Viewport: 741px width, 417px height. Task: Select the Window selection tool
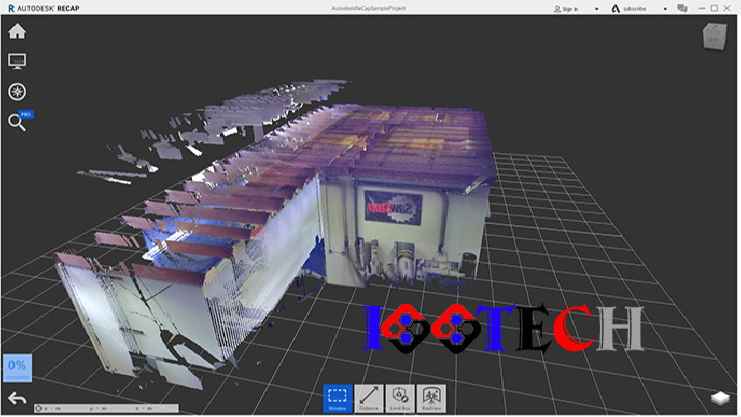338,397
